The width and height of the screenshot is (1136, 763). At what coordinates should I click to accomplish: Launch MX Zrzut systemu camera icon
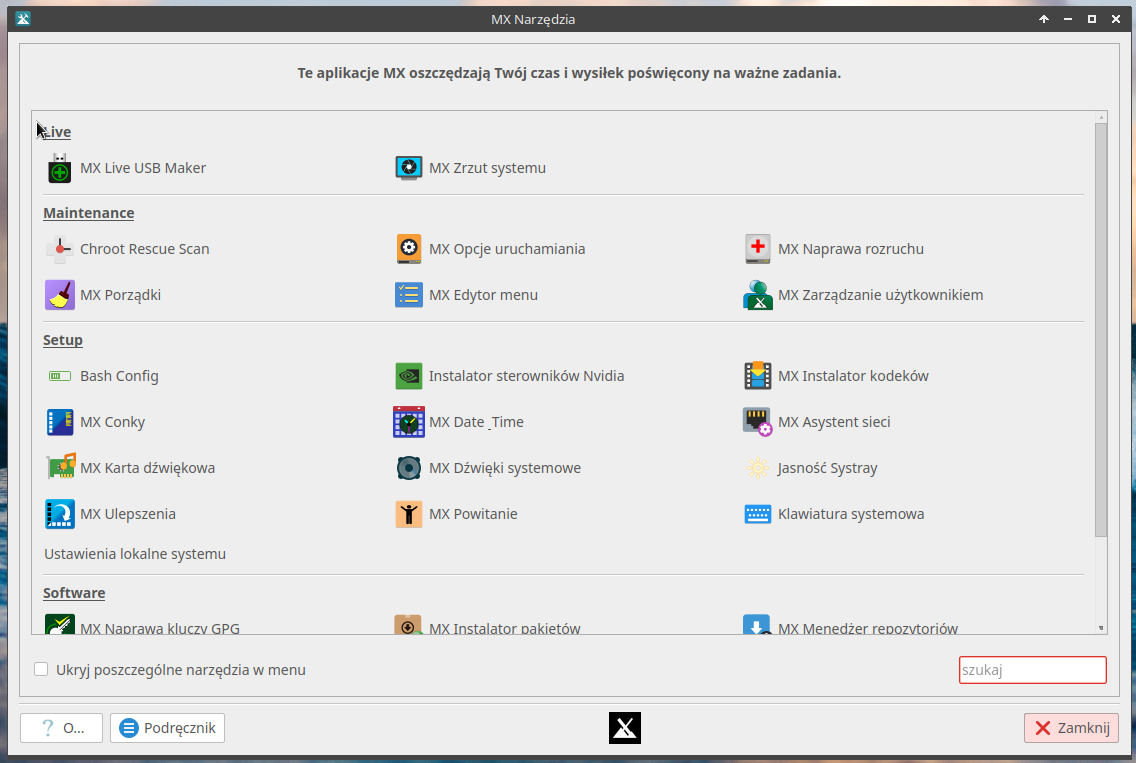(409, 168)
